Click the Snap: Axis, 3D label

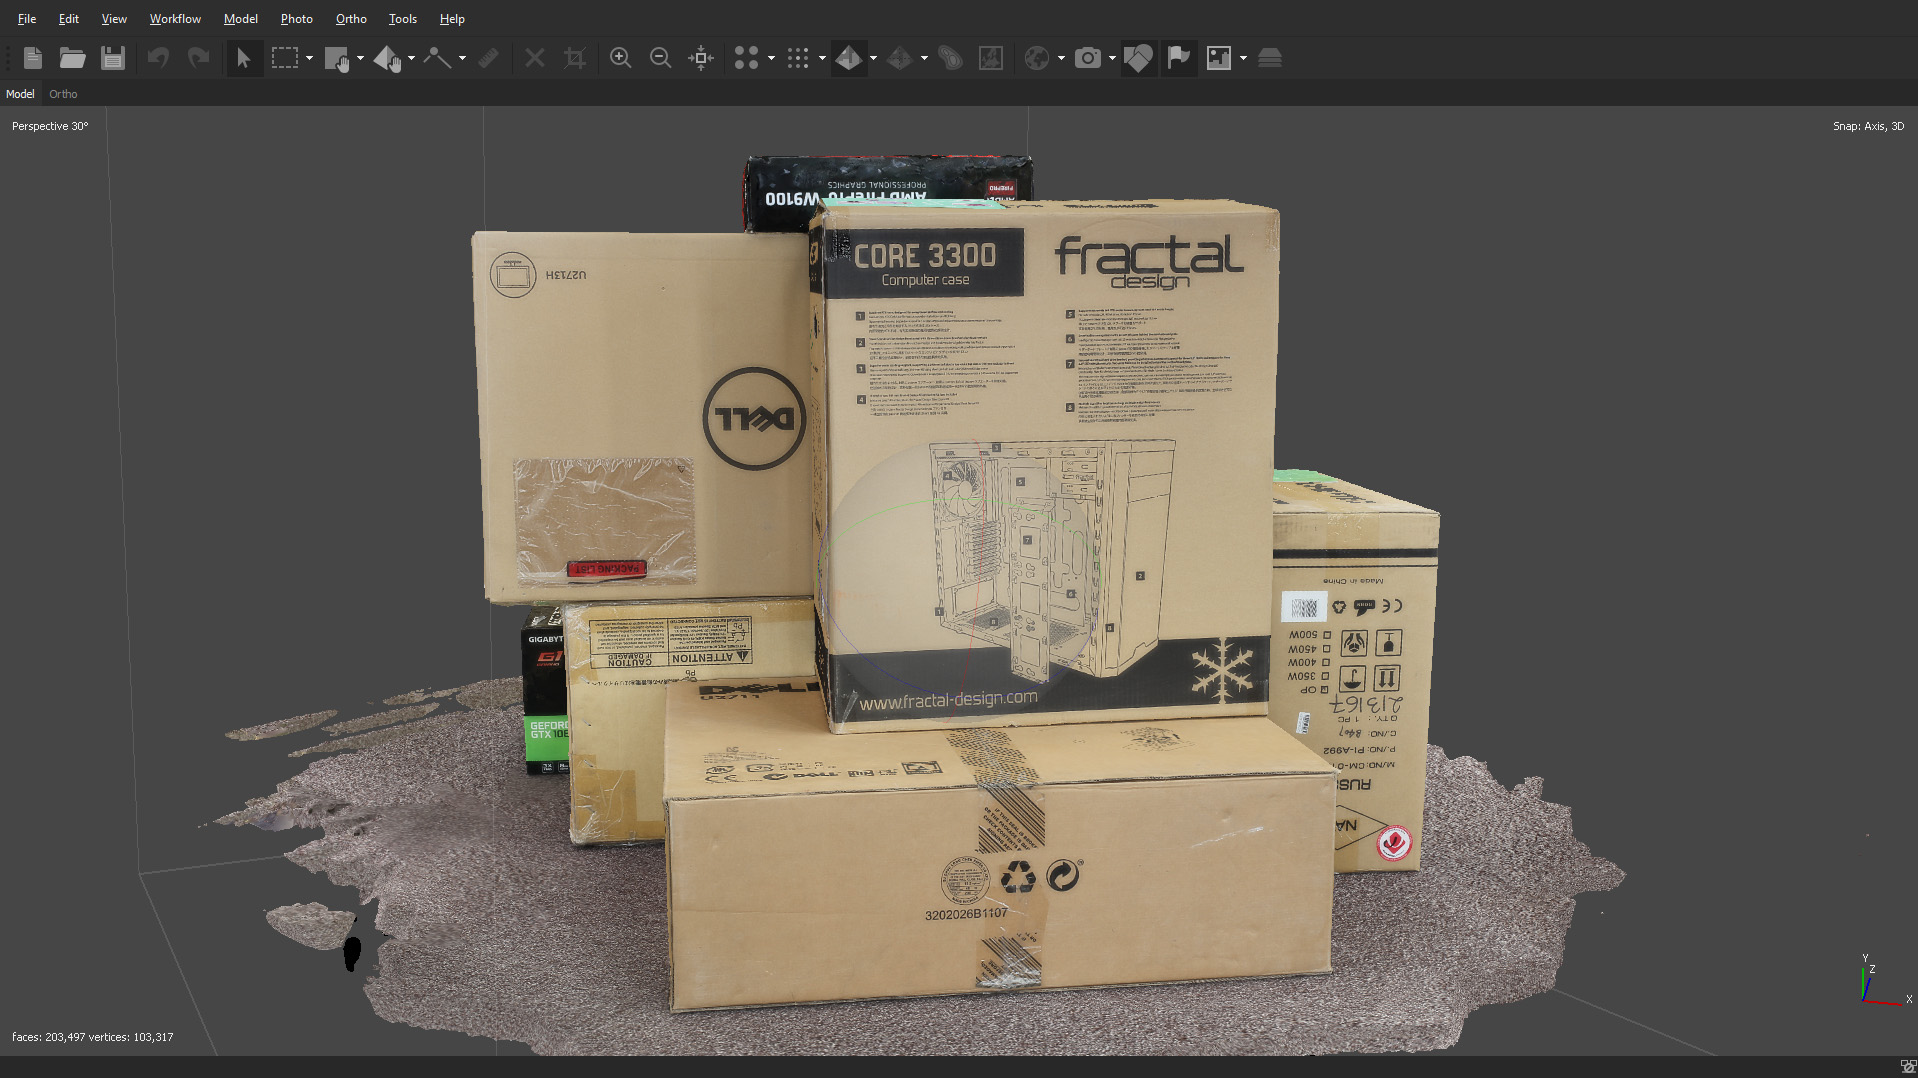pyautogui.click(x=1868, y=126)
